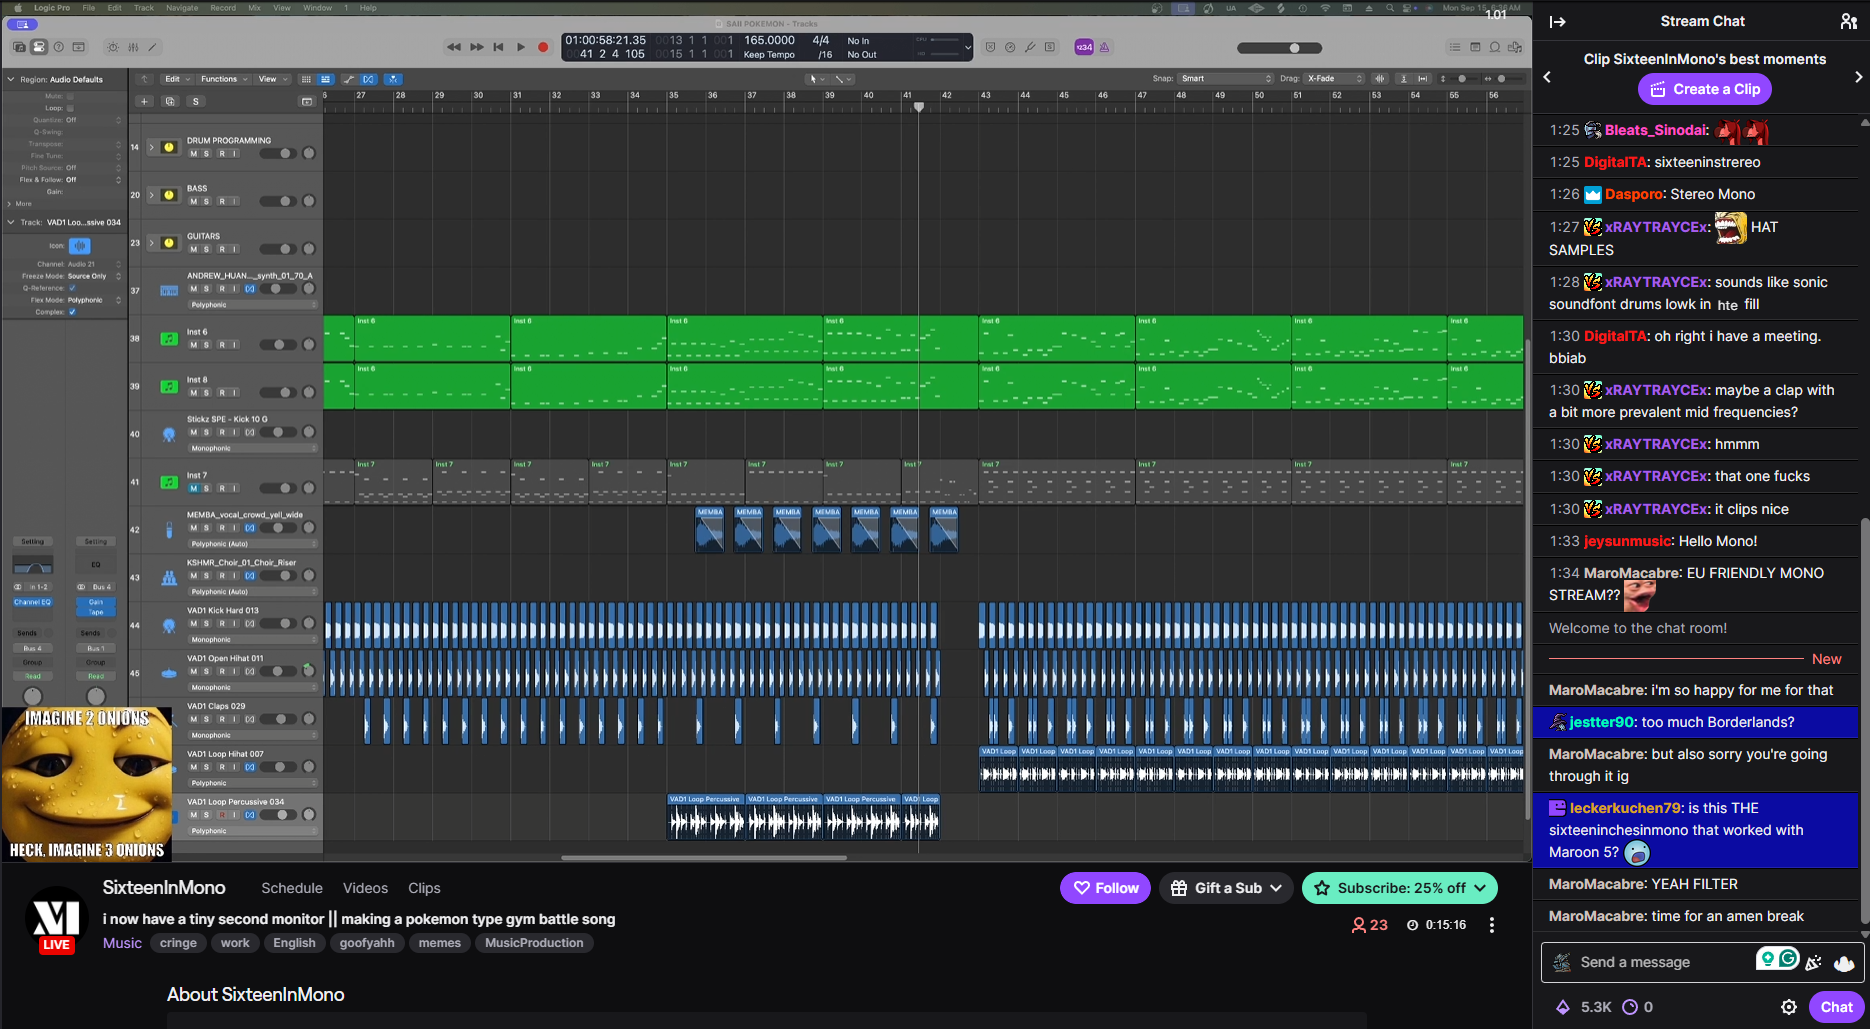This screenshot has height=1029, width=1870.
Task: Collapse the Stream Chat panel
Action: 1557,21
